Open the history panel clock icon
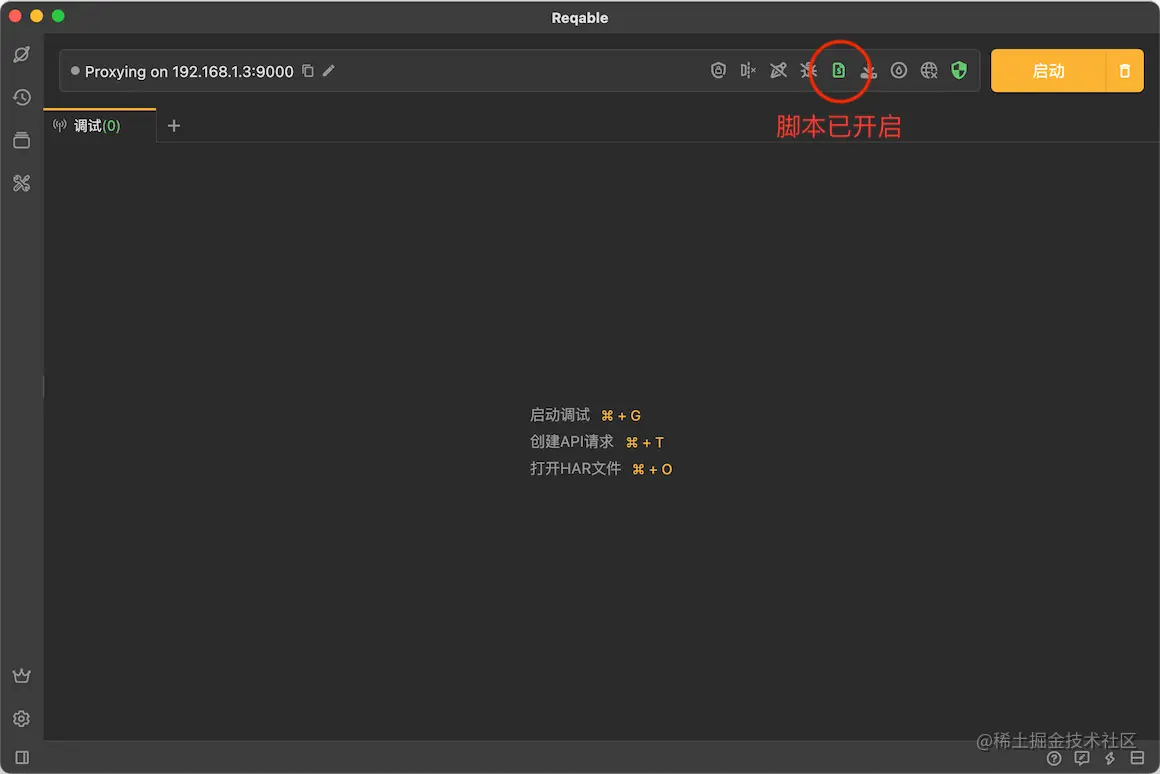 coord(21,97)
